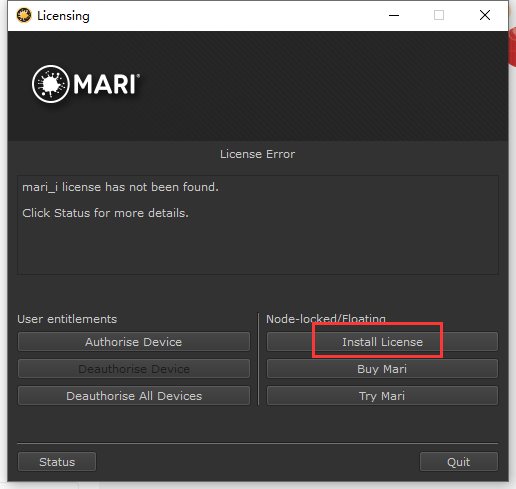Click the 'Click Status for more details' text
The width and height of the screenshot is (516, 489).
coord(105,213)
